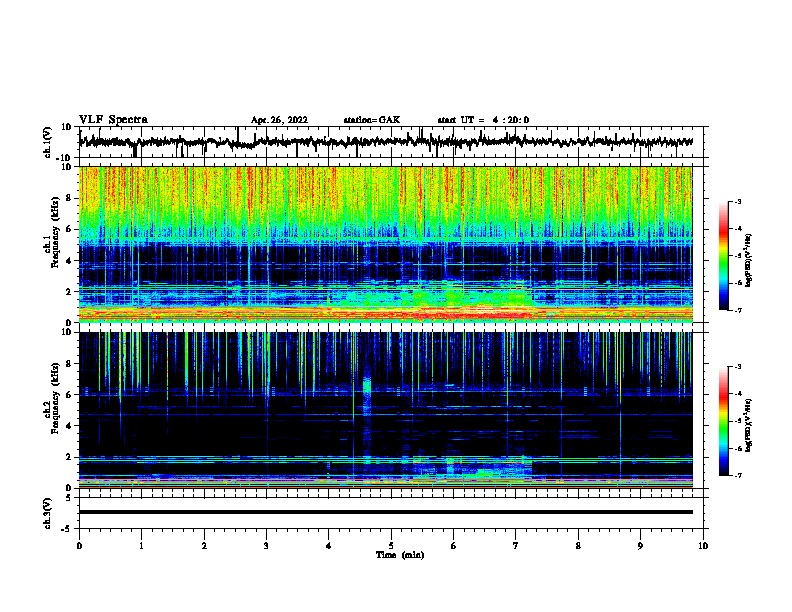Click time axis tick label "3"
This screenshot has height=612, width=792.
coord(266,546)
